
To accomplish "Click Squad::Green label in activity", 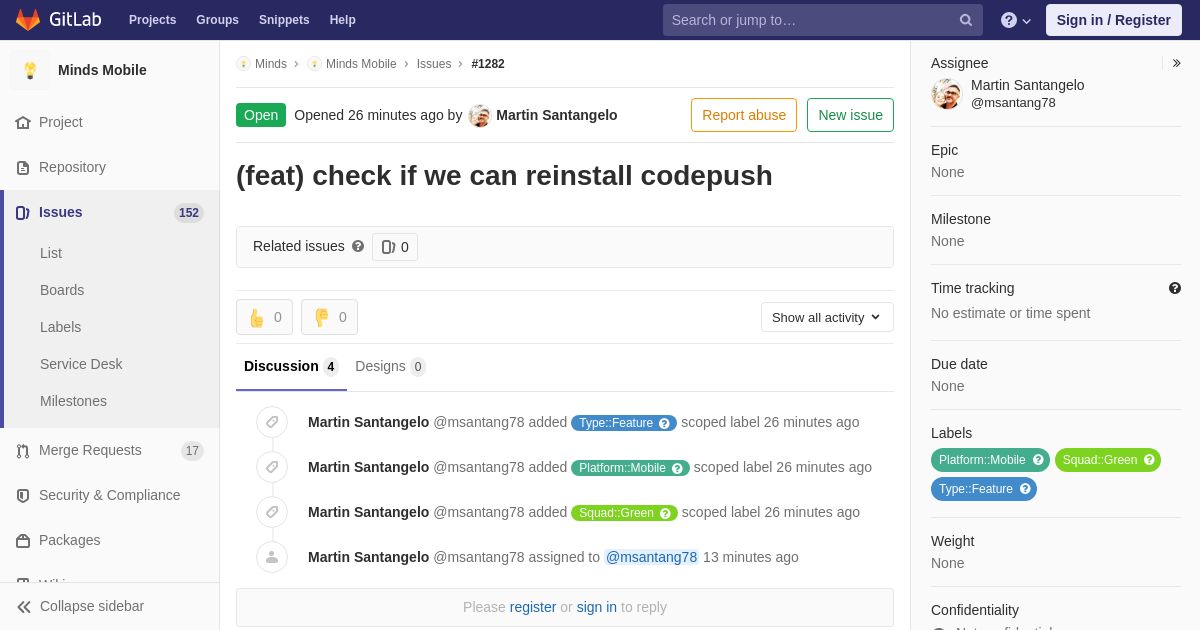I will [624, 513].
